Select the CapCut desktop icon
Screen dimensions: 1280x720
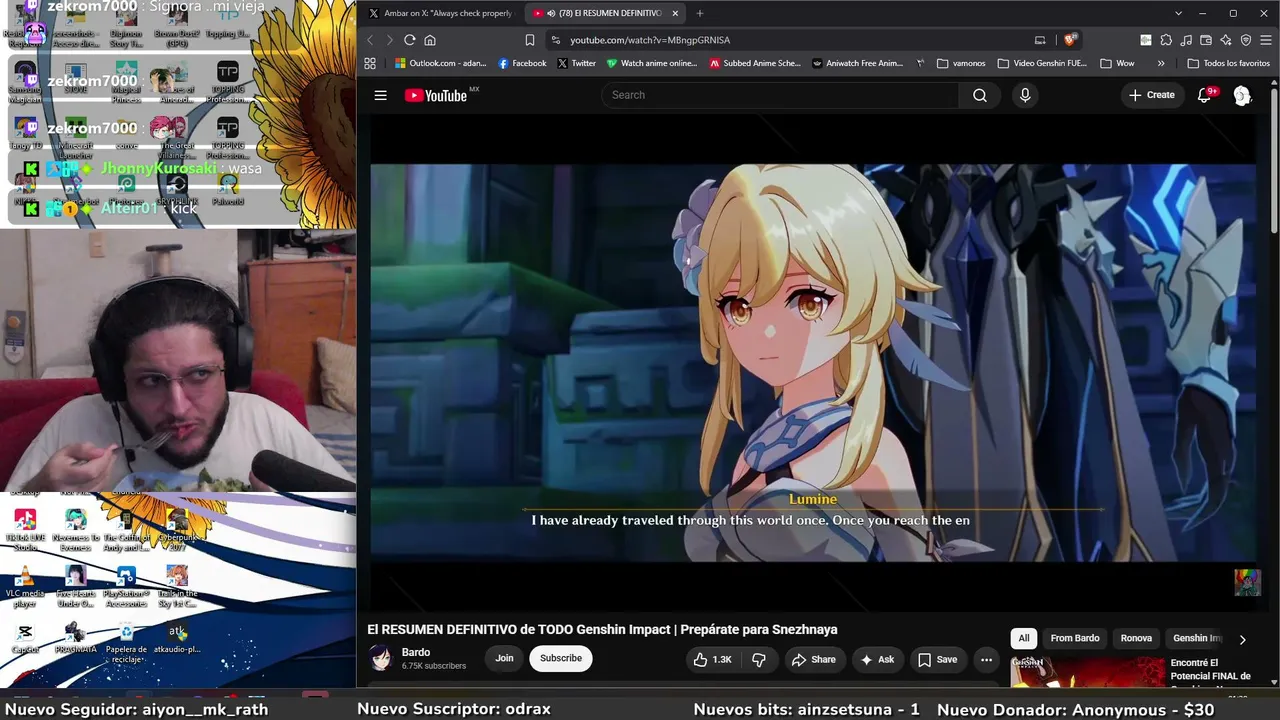coord(25,638)
